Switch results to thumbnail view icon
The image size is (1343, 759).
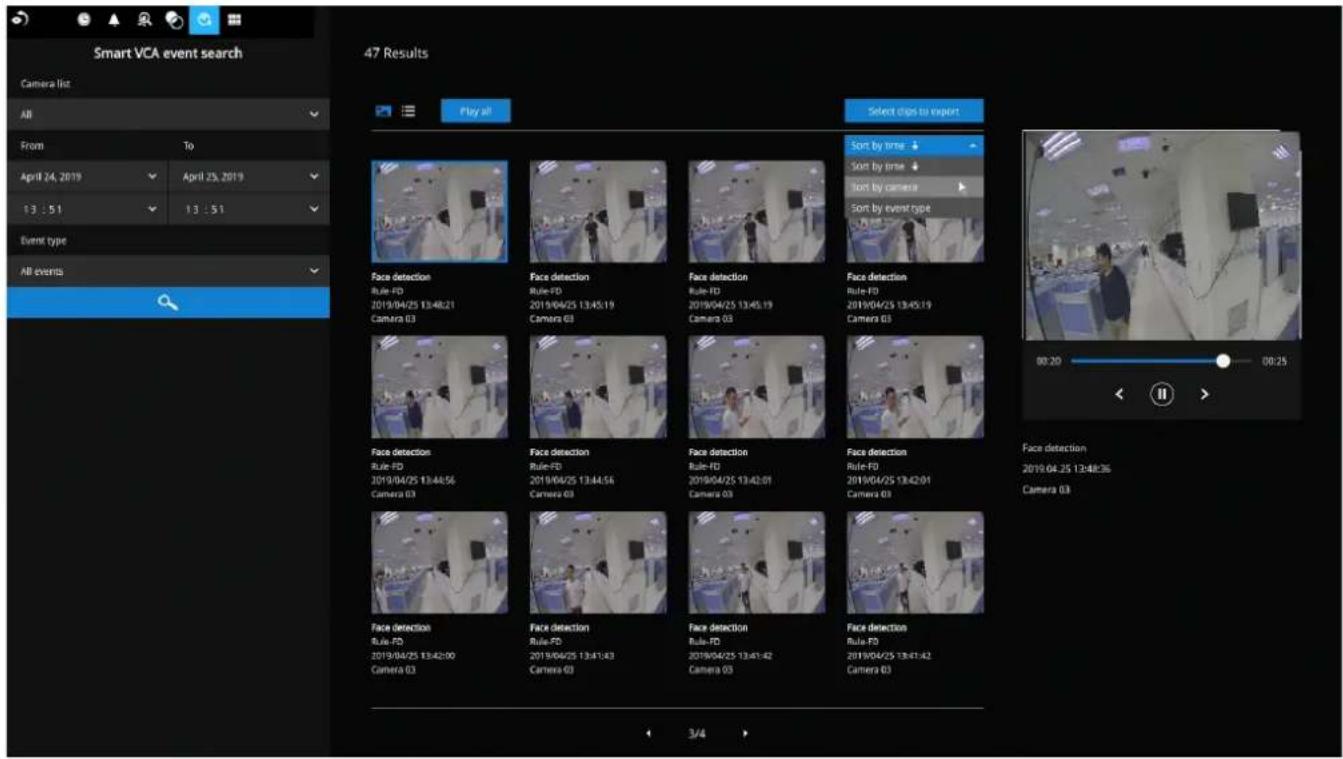coord(382,112)
